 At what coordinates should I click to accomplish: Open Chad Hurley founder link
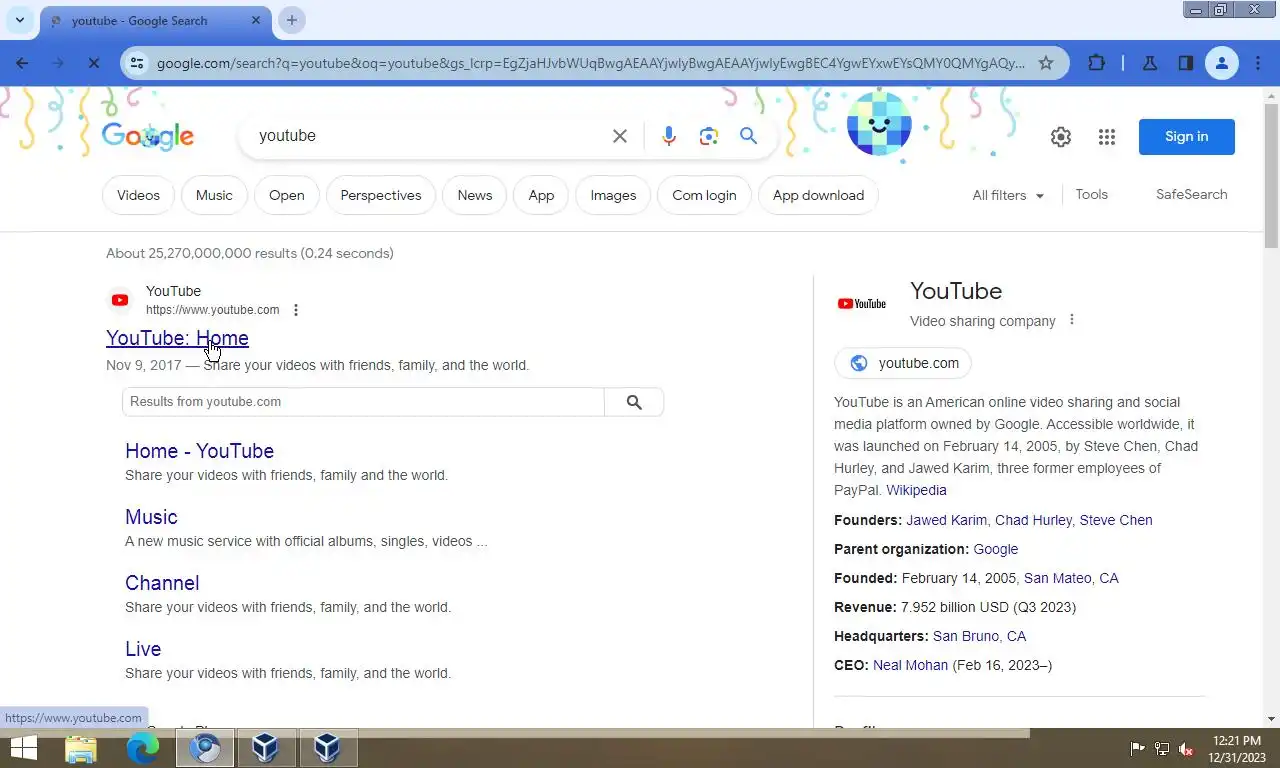[1033, 520]
